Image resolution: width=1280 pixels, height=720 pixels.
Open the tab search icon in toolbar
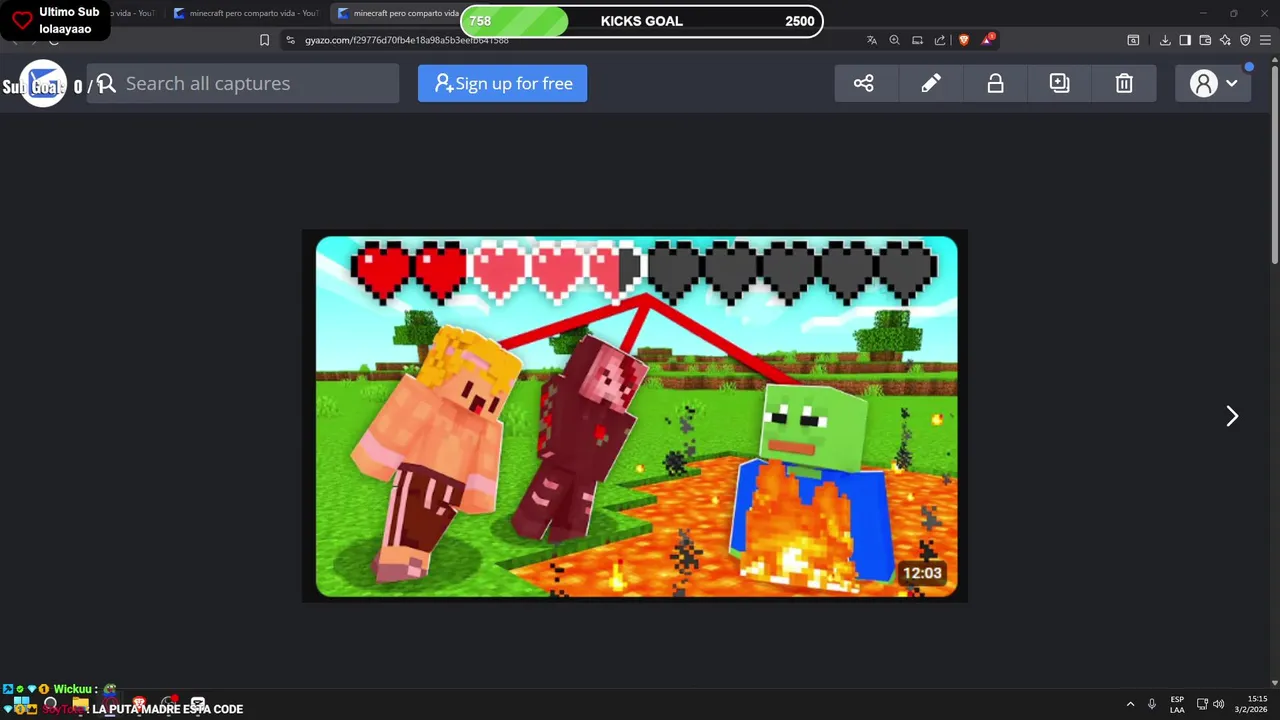click(x=1133, y=40)
